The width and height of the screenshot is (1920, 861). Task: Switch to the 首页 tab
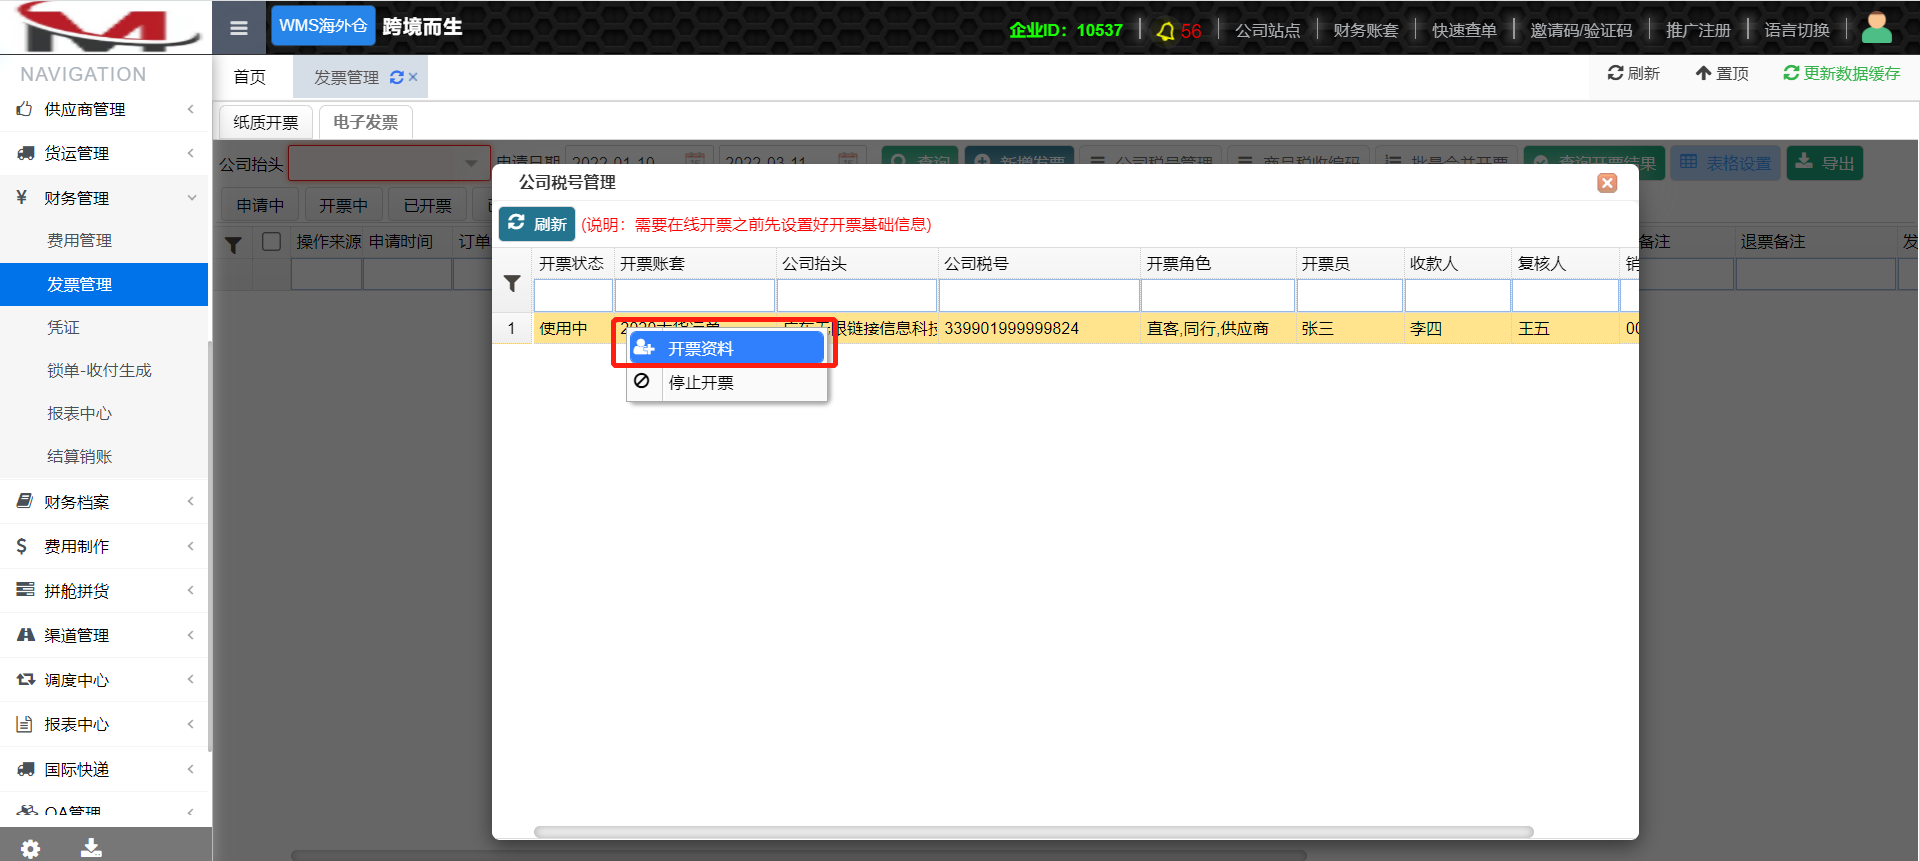[250, 77]
